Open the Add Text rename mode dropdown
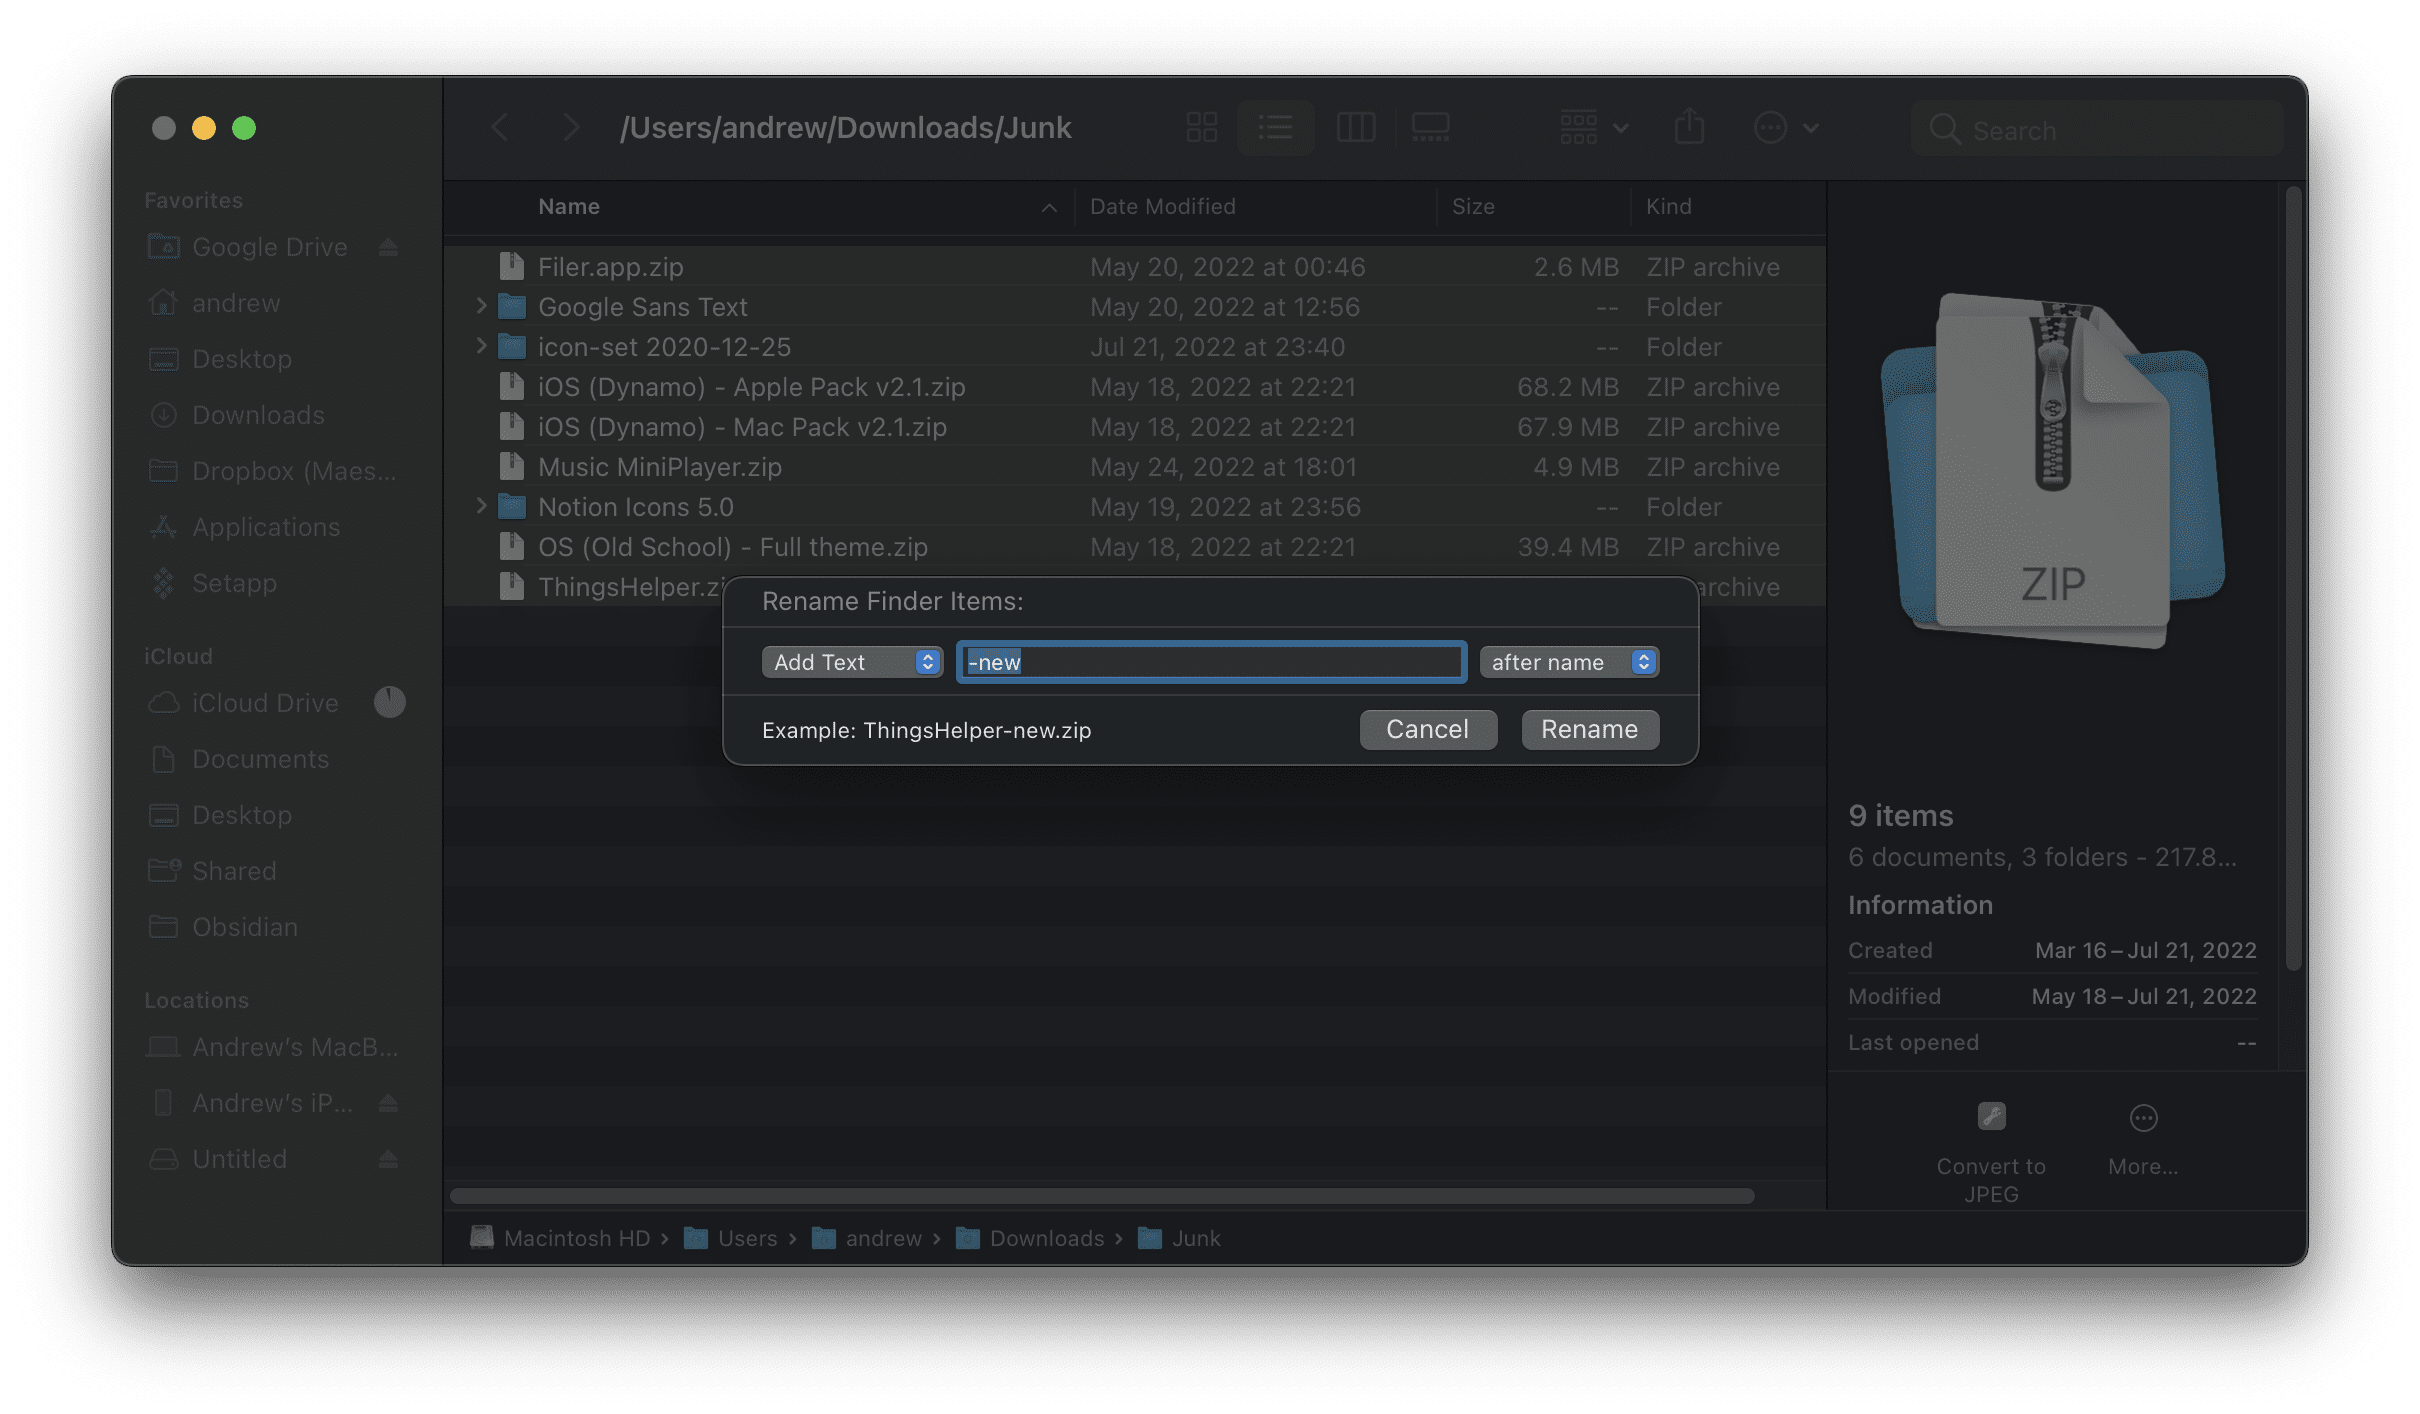2420x1414 pixels. 852,662
